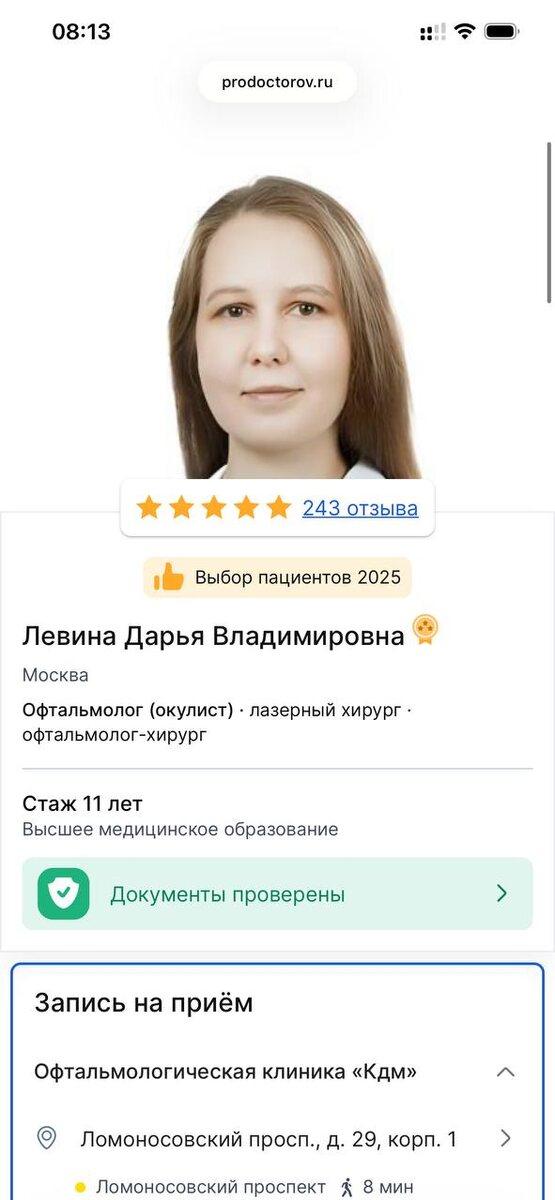Screen dimensions: 555x1200
Task: Tap the location pin icon
Action: (x=46, y=1138)
